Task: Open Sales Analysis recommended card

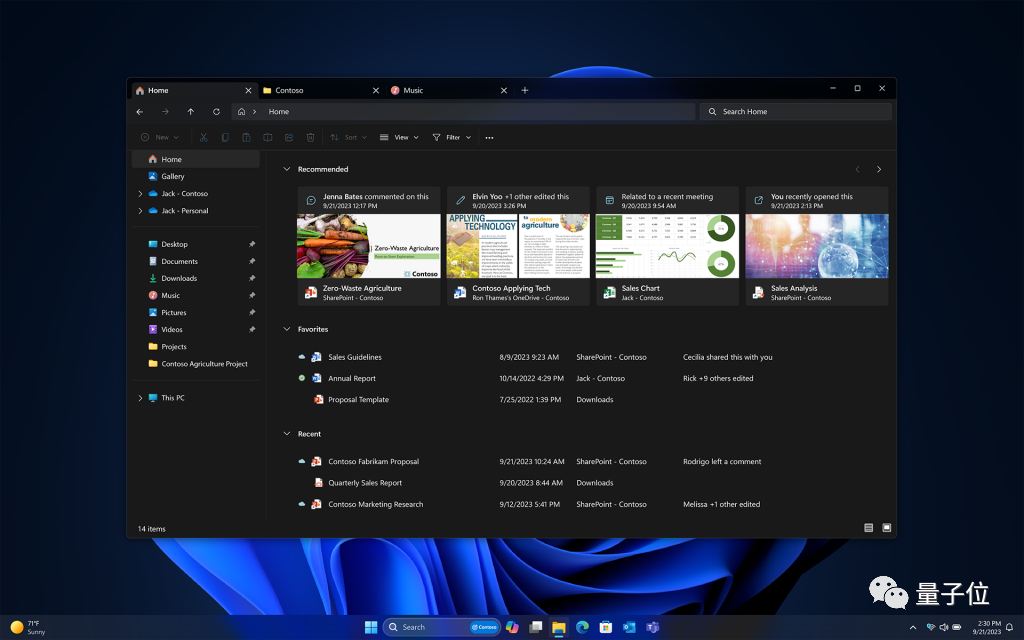Action: click(817, 246)
